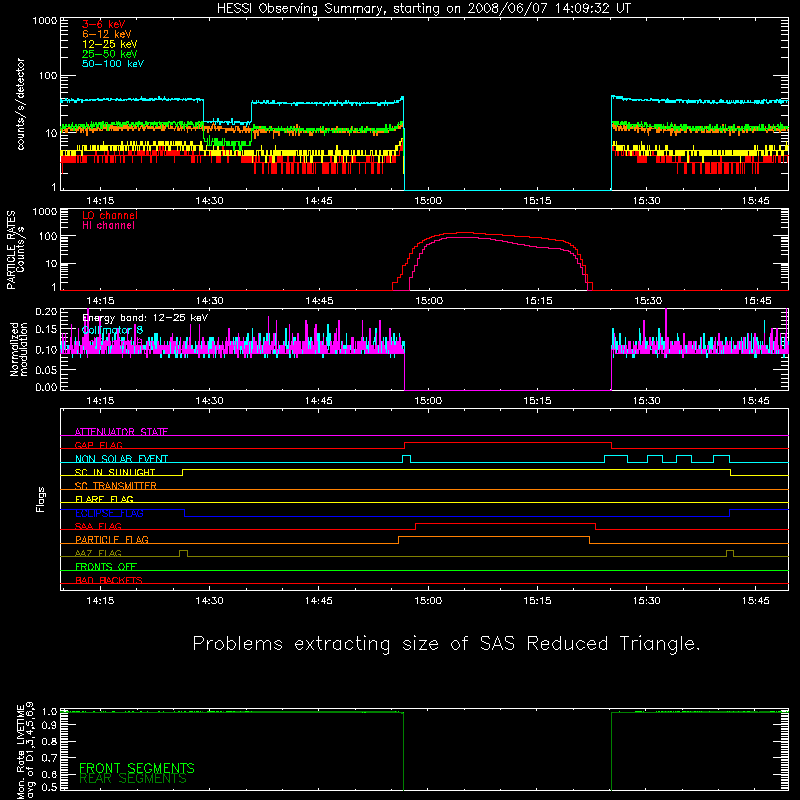Click the 'REAR SEGMENTS' legend label
The height and width of the screenshot is (800, 800).
[x=133, y=779]
